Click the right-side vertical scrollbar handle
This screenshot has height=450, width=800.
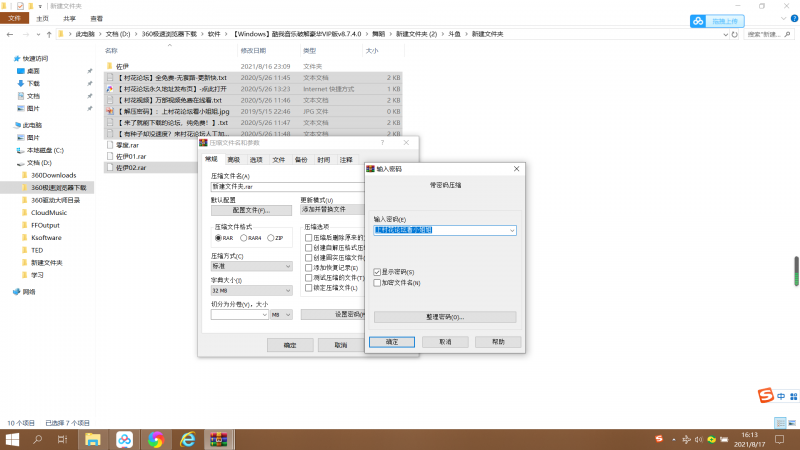point(796,271)
